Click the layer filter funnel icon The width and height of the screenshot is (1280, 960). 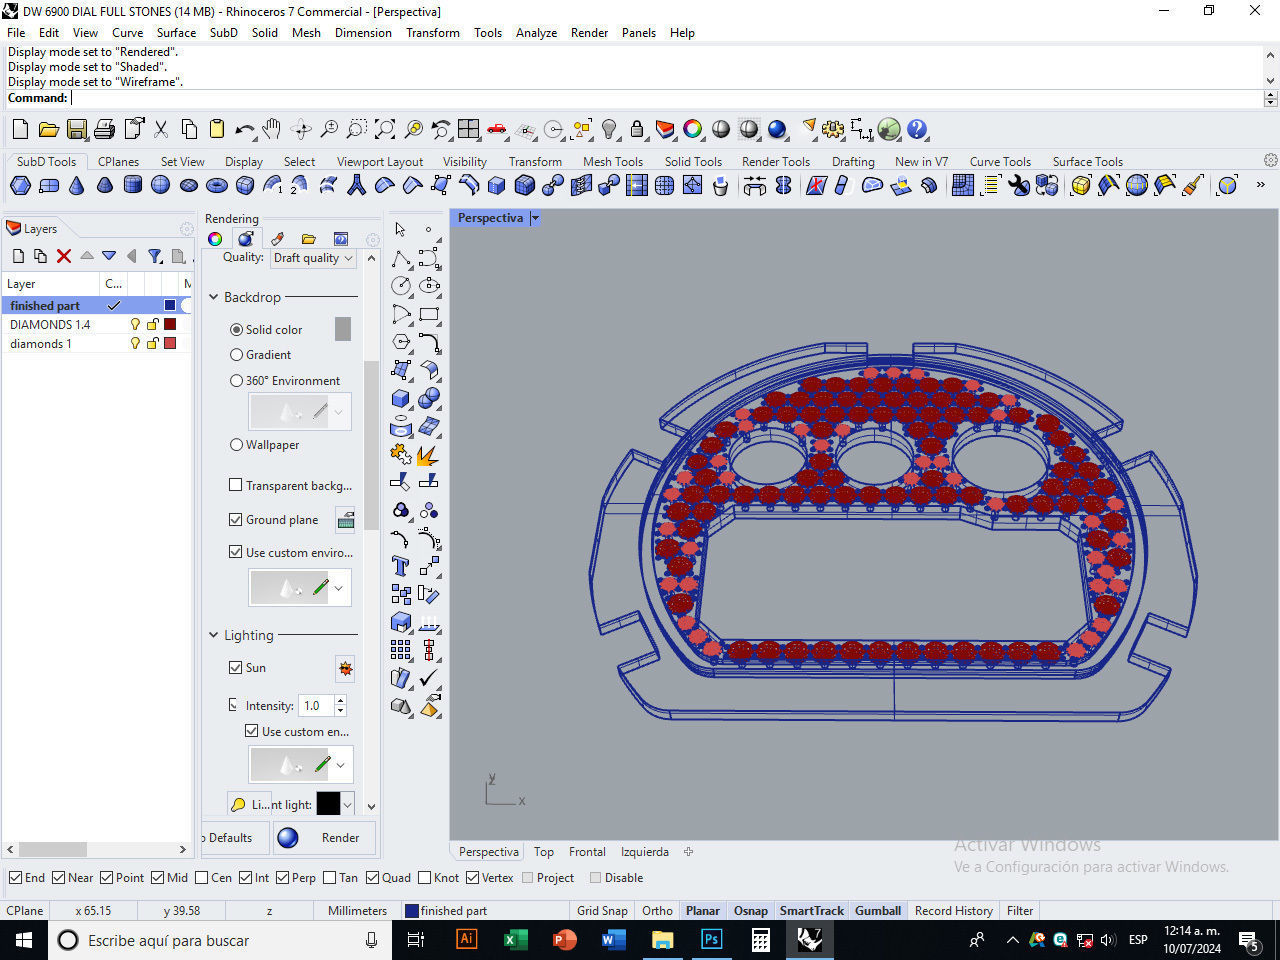tap(155, 256)
